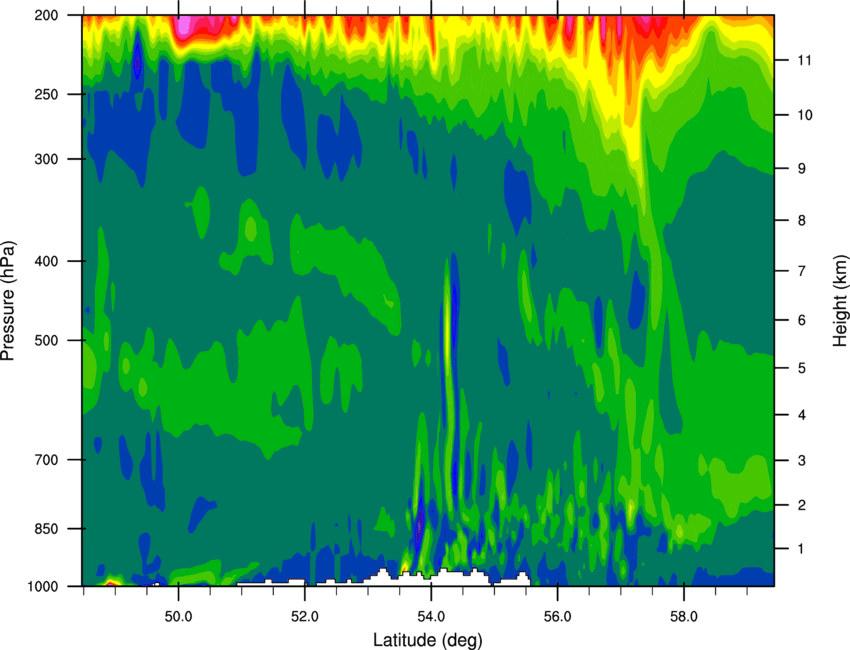850x650 pixels.
Task: Click the 400 pressure tick label
Action: tap(46, 261)
